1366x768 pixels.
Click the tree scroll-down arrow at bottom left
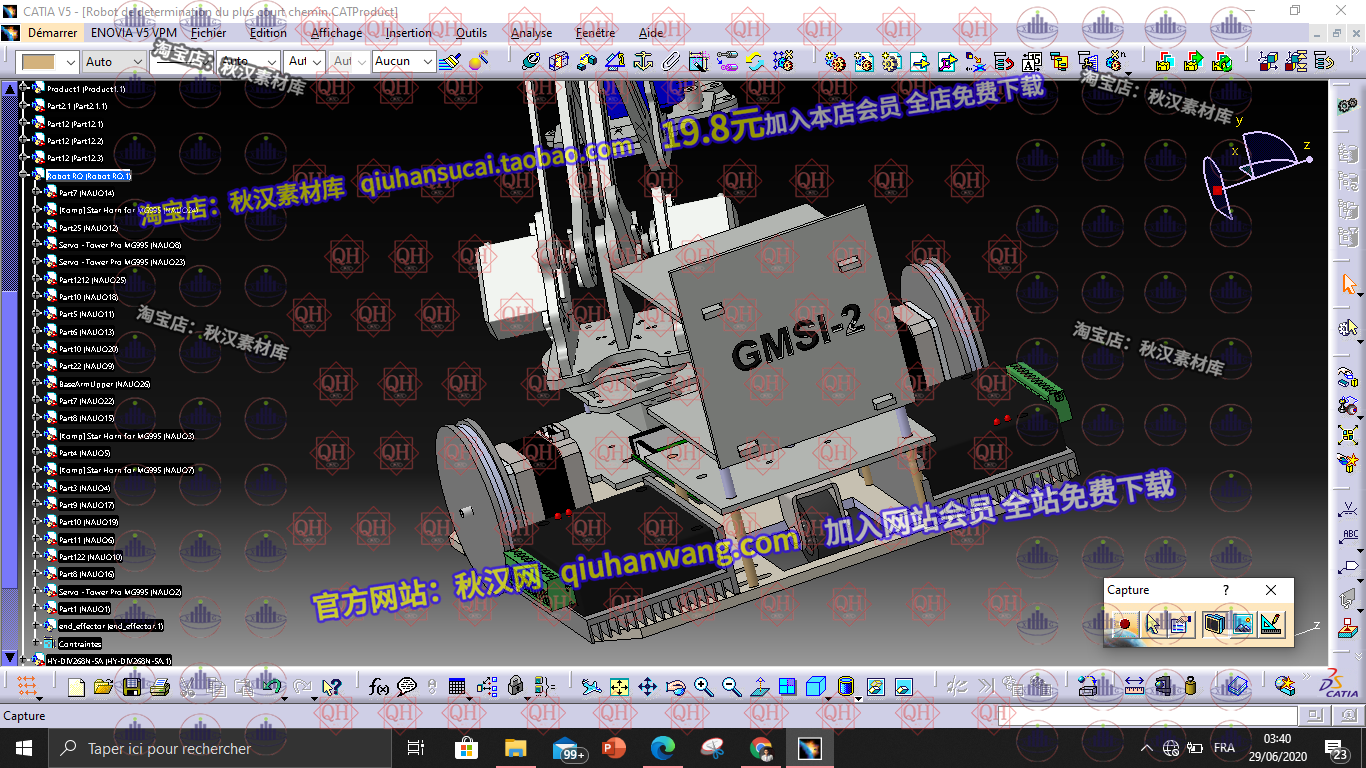(10, 658)
